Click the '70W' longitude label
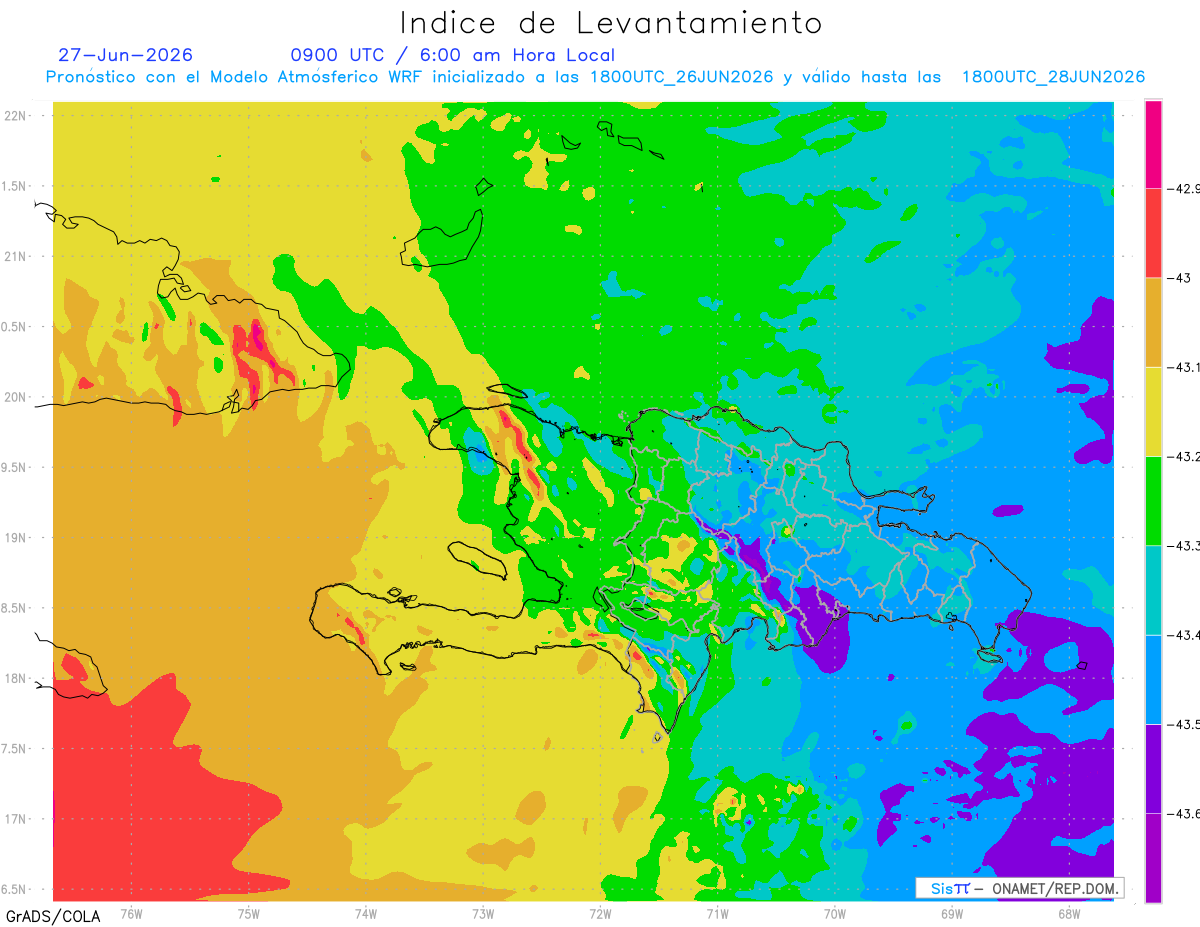The width and height of the screenshot is (1200, 927). point(834,913)
